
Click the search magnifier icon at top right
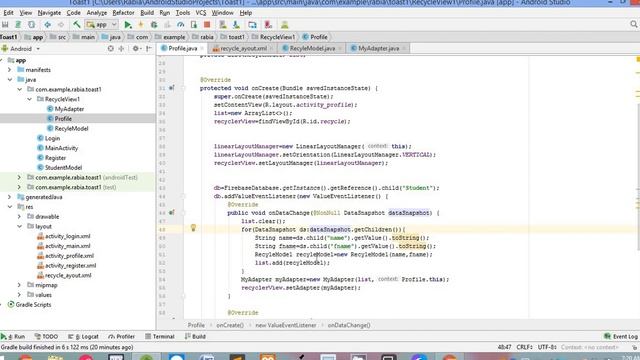tap(633, 25)
